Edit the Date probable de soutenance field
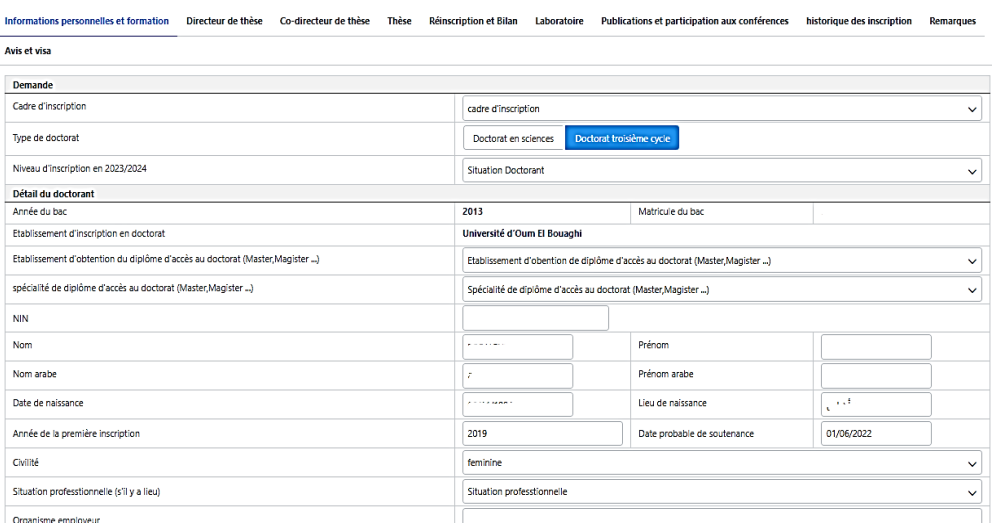Image resolution: width=994 pixels, height=529 pixels. pyautogui.click(x=875, y=433)
